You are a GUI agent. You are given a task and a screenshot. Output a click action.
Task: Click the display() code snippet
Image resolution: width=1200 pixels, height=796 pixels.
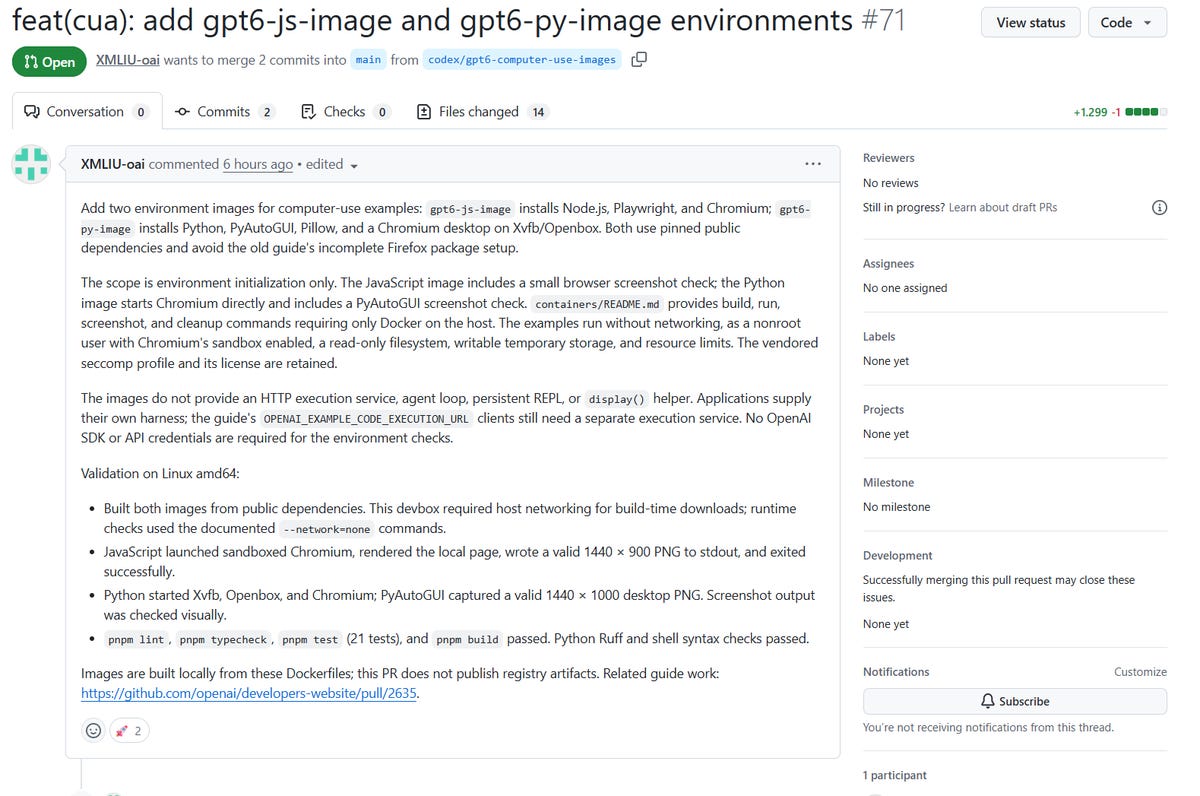616,399
